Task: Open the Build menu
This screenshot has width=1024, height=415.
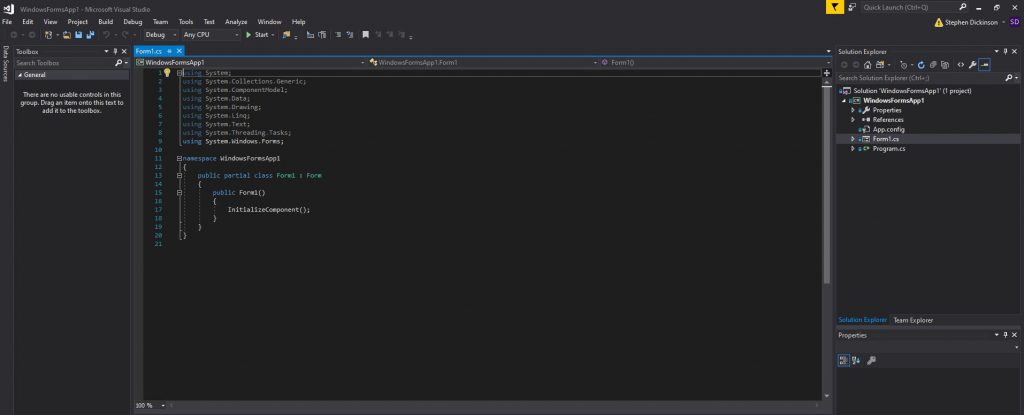Action: coord(105,22)
